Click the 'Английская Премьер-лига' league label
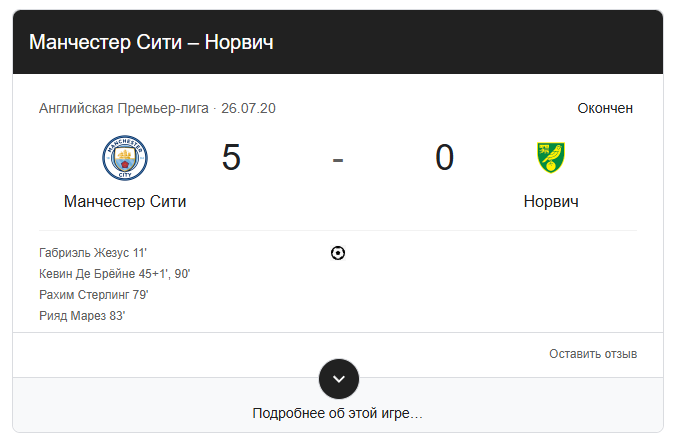Viewport: 681px width, 442px height. (124, 108)
